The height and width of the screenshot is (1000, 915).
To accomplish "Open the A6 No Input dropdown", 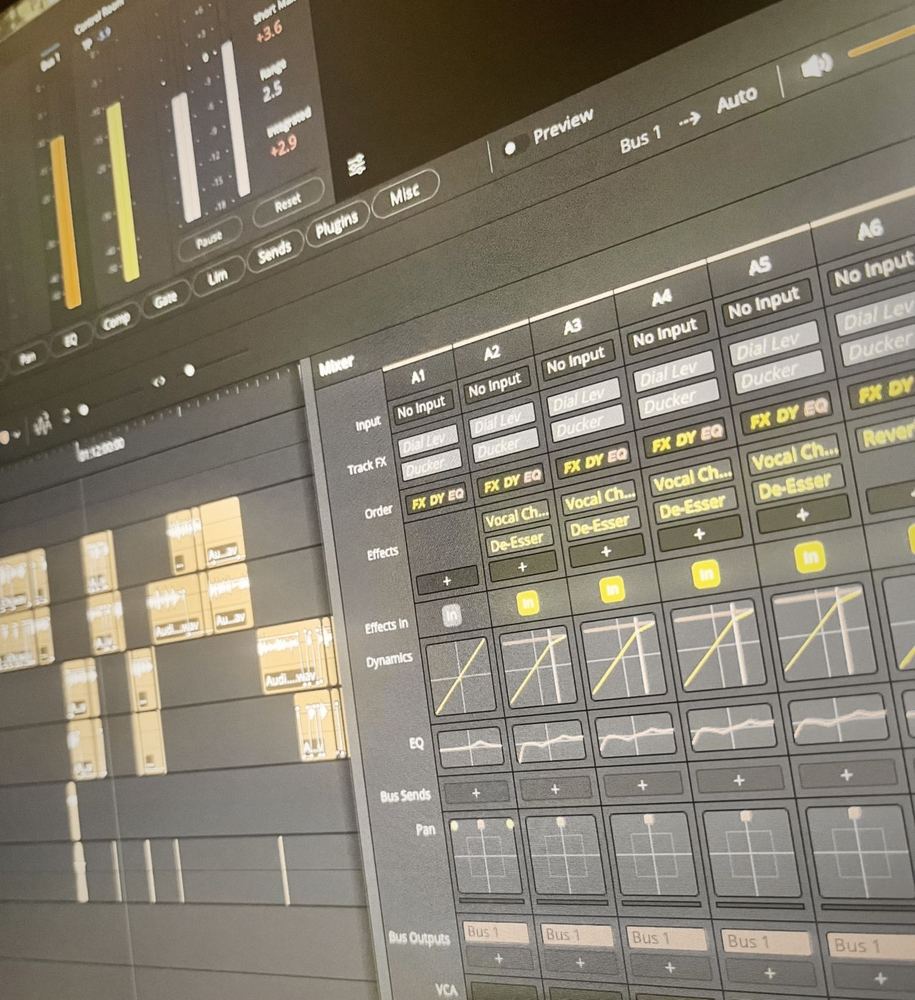I will [x=875, y=270].
